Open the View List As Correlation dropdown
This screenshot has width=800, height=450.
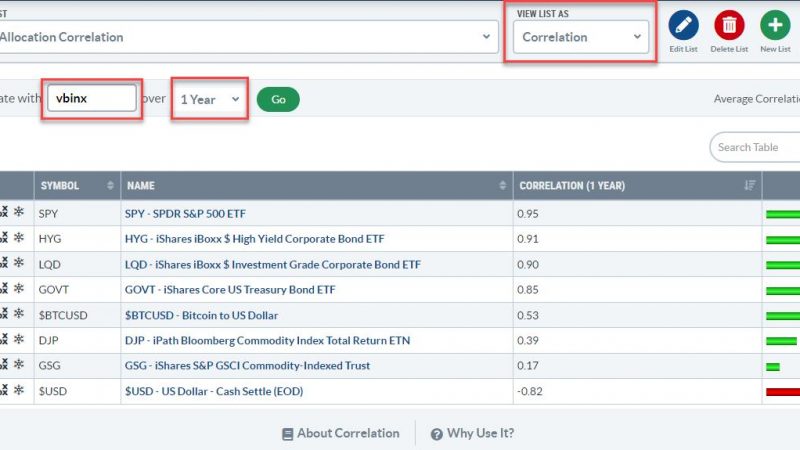coord(581,37)
